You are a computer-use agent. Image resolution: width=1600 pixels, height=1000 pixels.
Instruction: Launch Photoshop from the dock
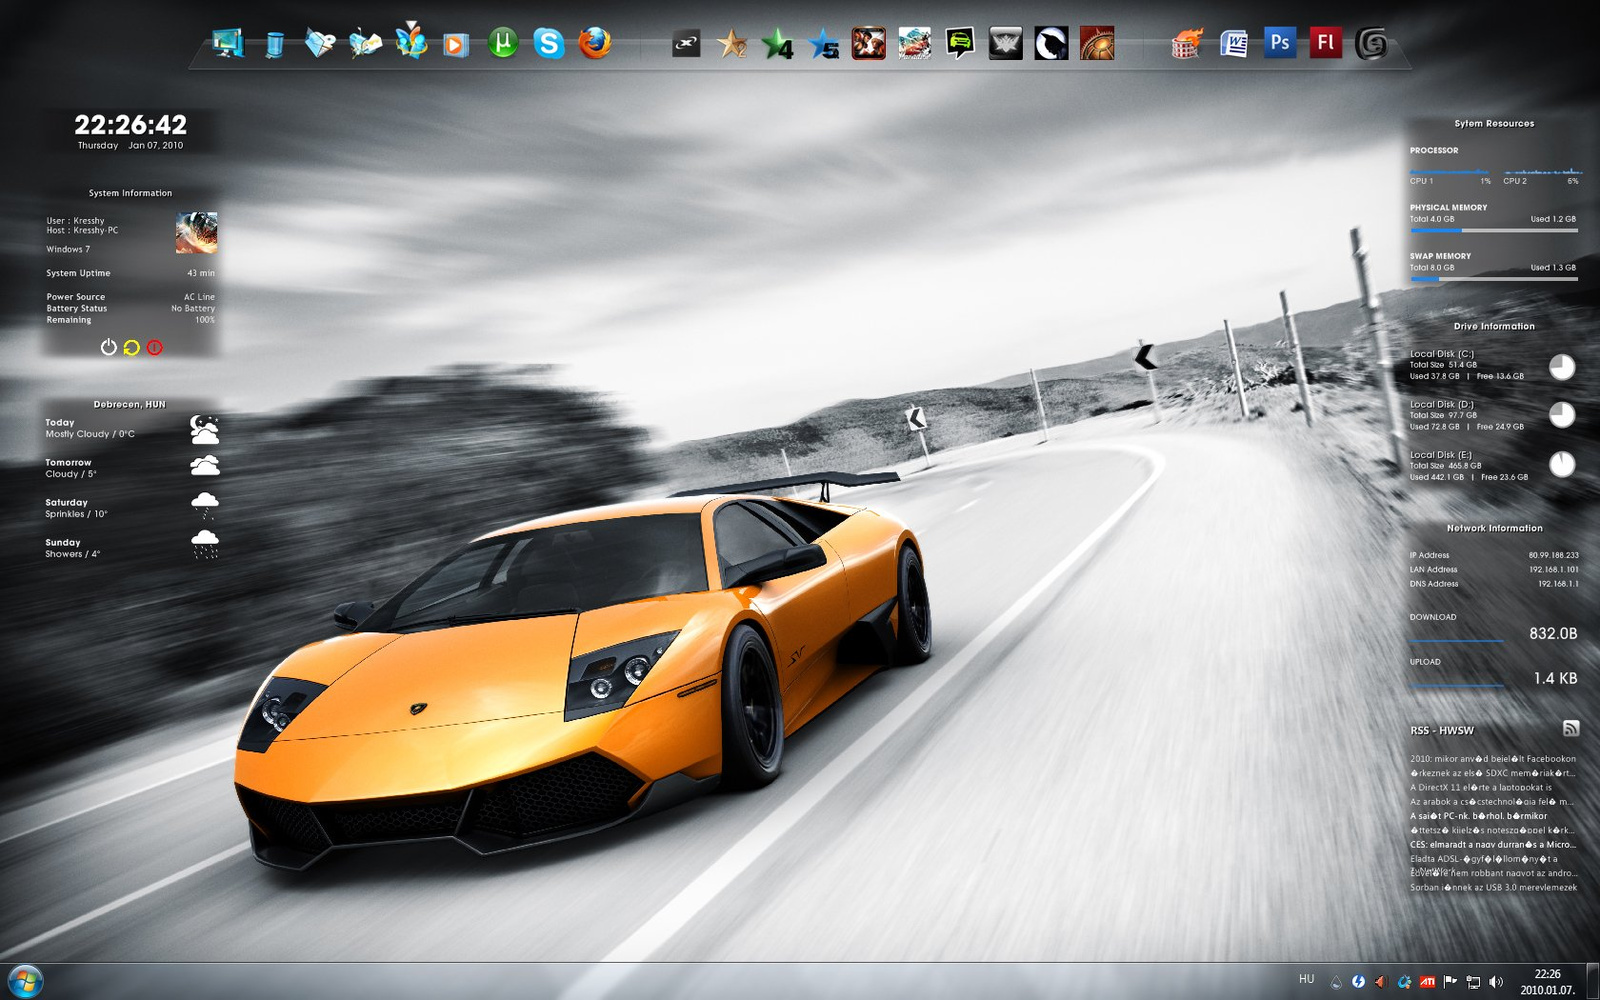click(x=1280, y=43)
